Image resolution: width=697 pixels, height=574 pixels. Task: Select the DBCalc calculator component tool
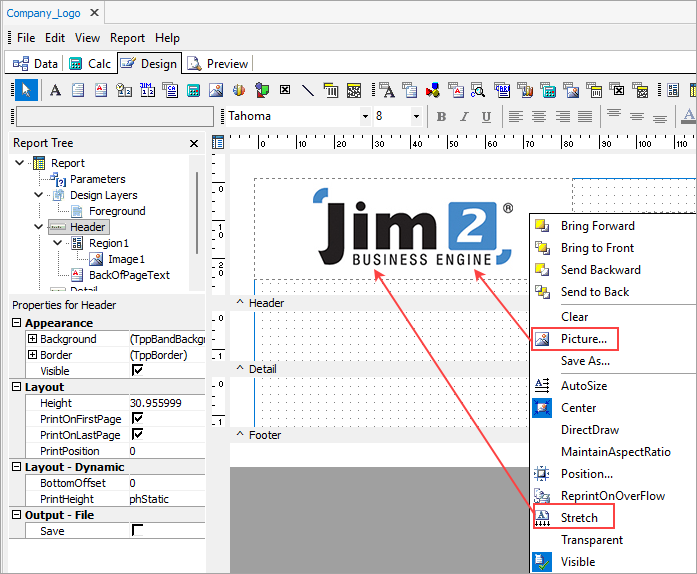tap(548, 90)
